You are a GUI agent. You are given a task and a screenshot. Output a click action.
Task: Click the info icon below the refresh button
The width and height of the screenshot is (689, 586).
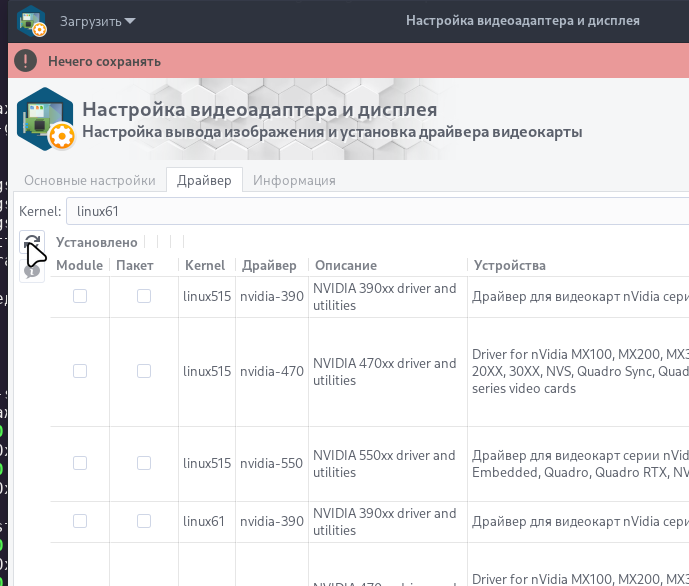(32, 270)
